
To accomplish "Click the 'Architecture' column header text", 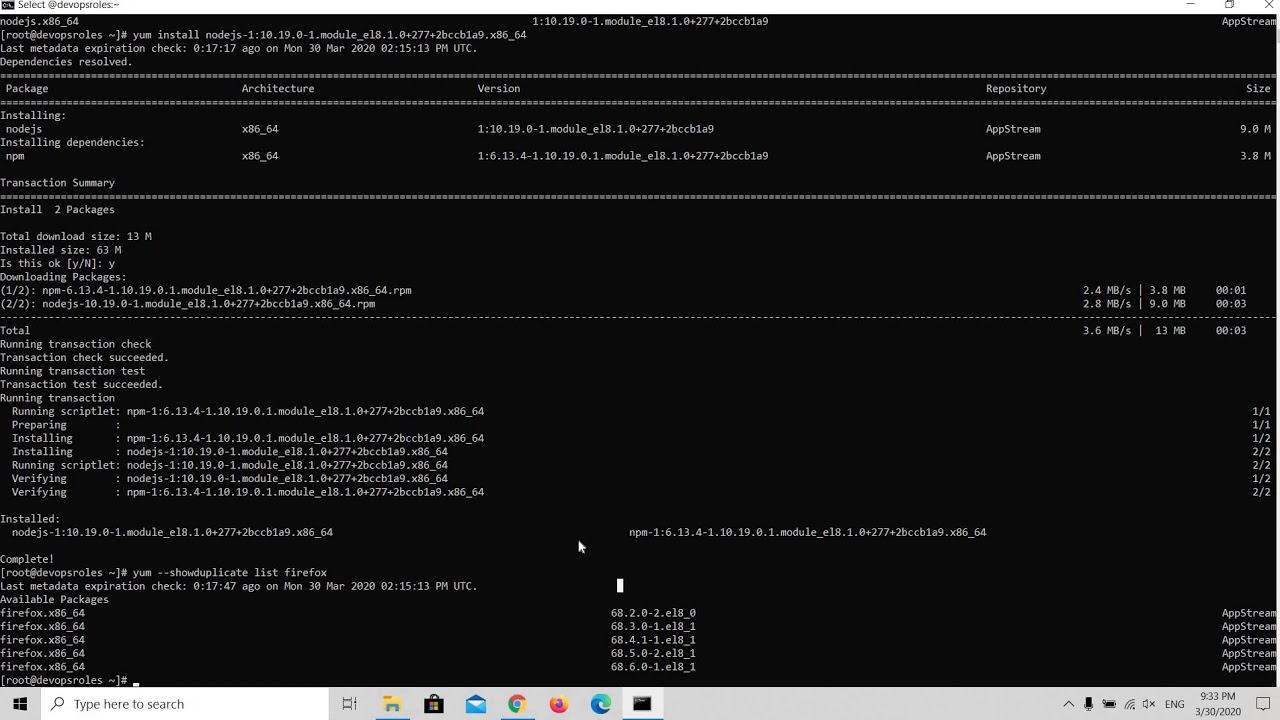I will 278,89.
